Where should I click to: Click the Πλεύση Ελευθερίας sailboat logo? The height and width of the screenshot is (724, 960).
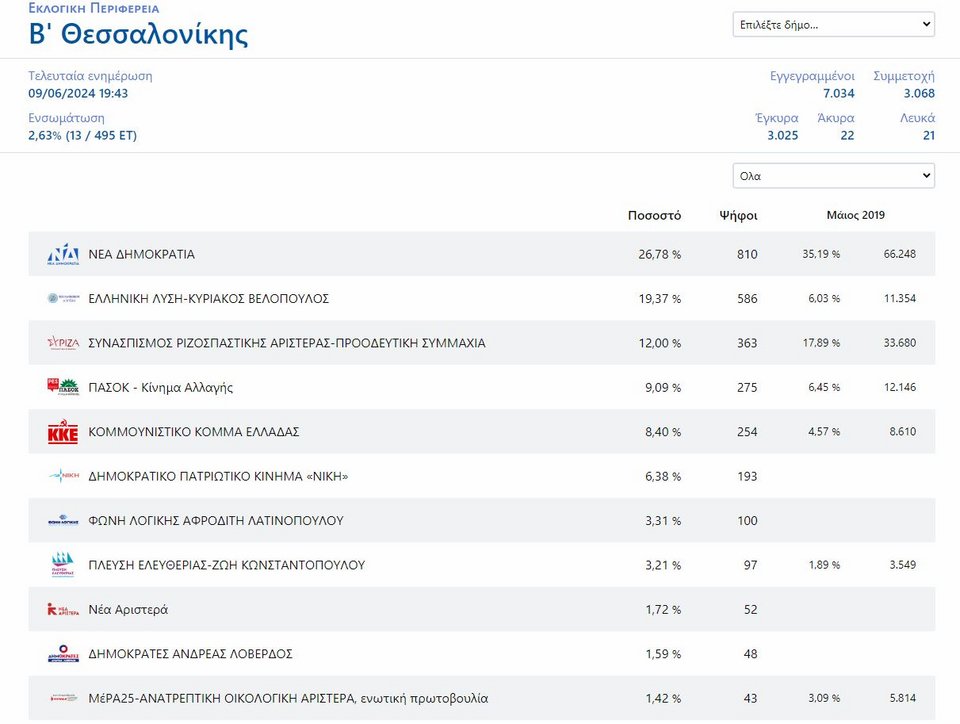pyautogui.click(x=63, y=564)
